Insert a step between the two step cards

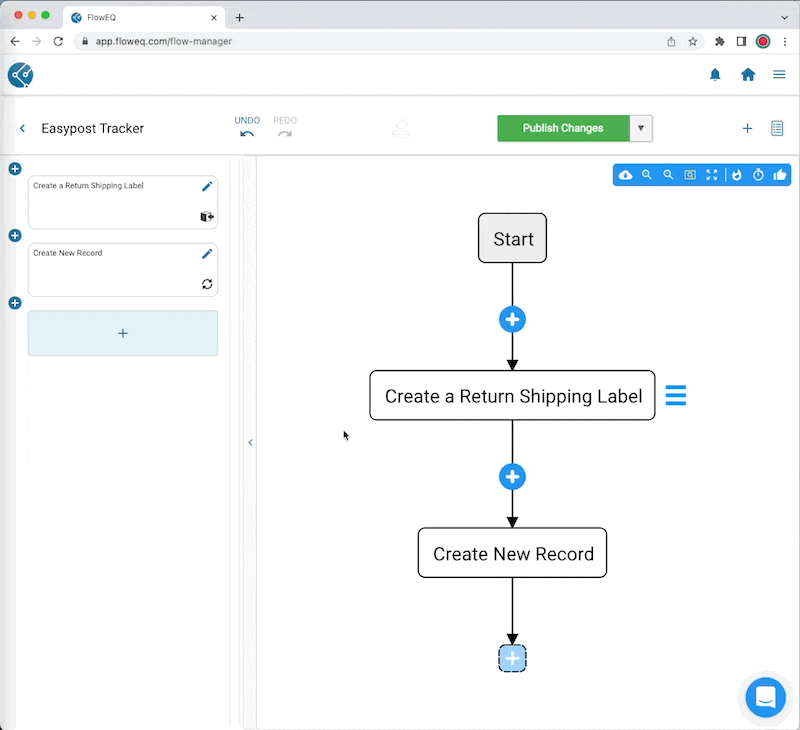coord(15,236)
